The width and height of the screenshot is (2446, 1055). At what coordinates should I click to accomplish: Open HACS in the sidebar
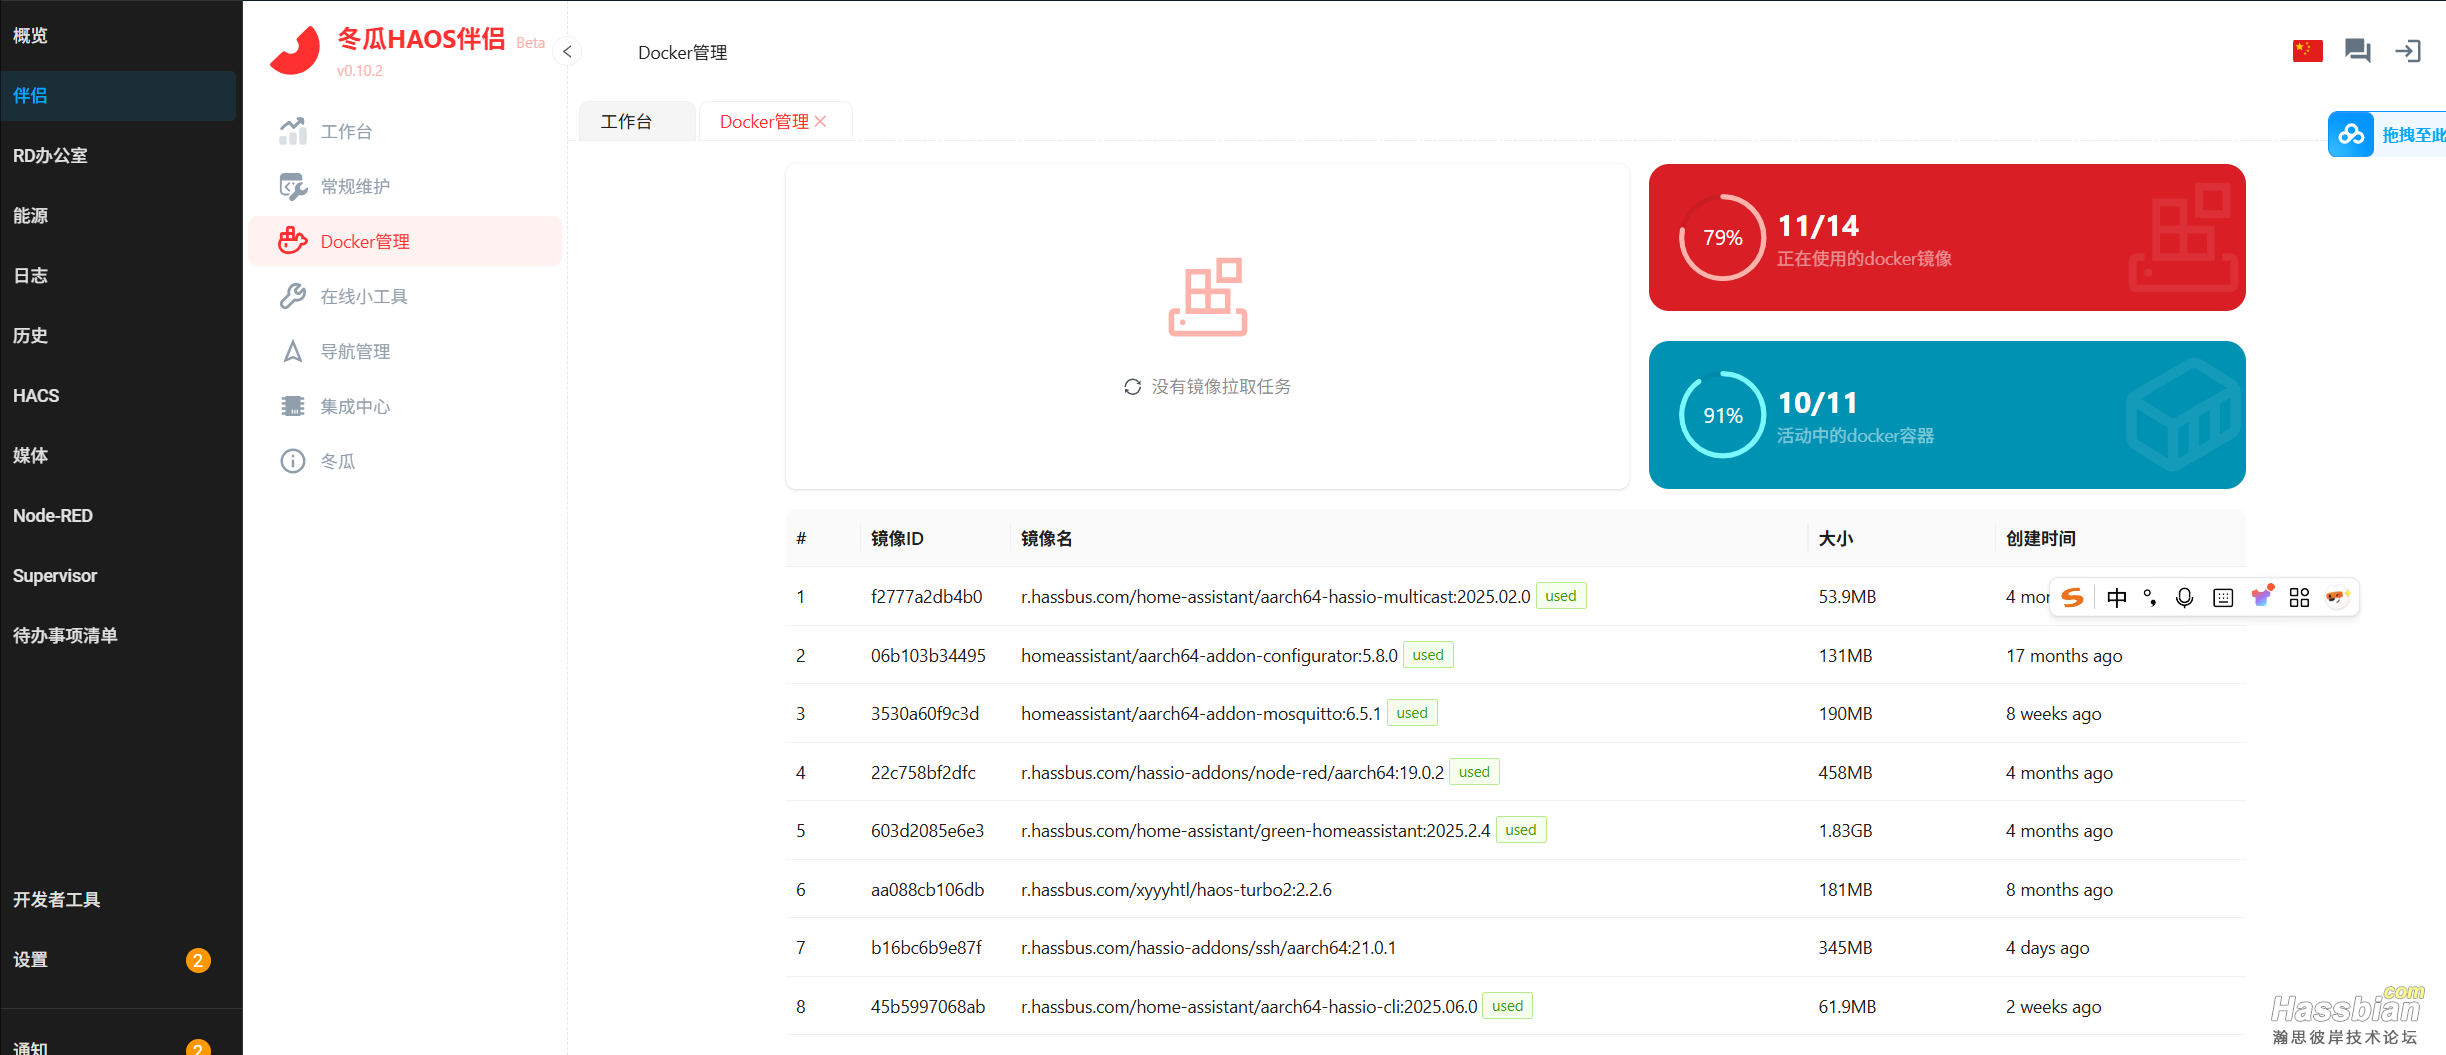(x=119, y=395)
